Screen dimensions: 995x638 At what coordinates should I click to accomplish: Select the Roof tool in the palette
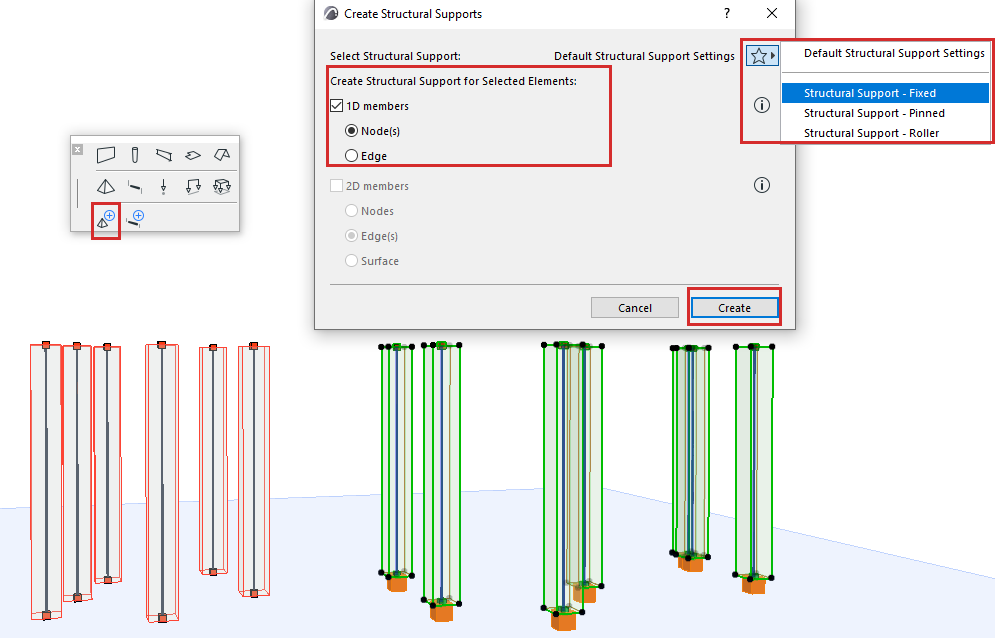click(x=221, y=154)
